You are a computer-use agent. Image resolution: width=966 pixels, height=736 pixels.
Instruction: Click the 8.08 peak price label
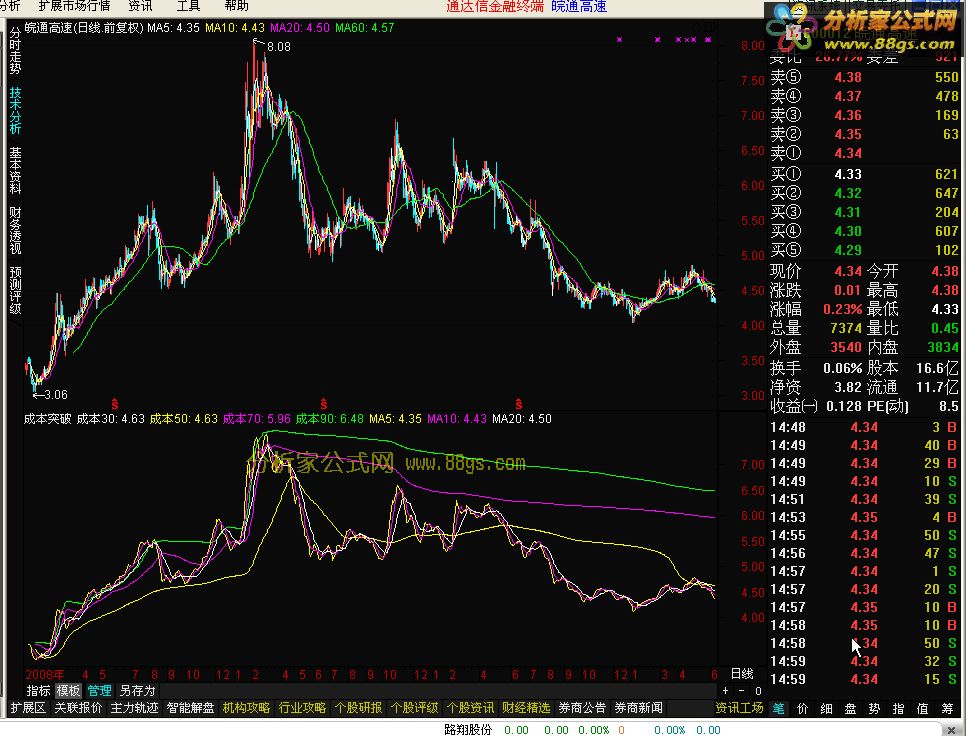[279, 46]
